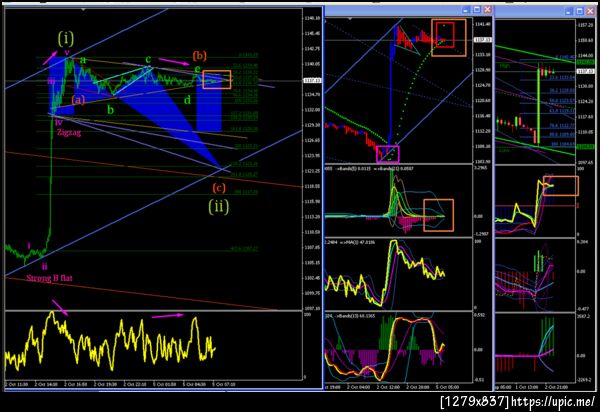This screenshot has height=412, width=600.
Task: Close the rightmost chart window
Action: [590, 11]
